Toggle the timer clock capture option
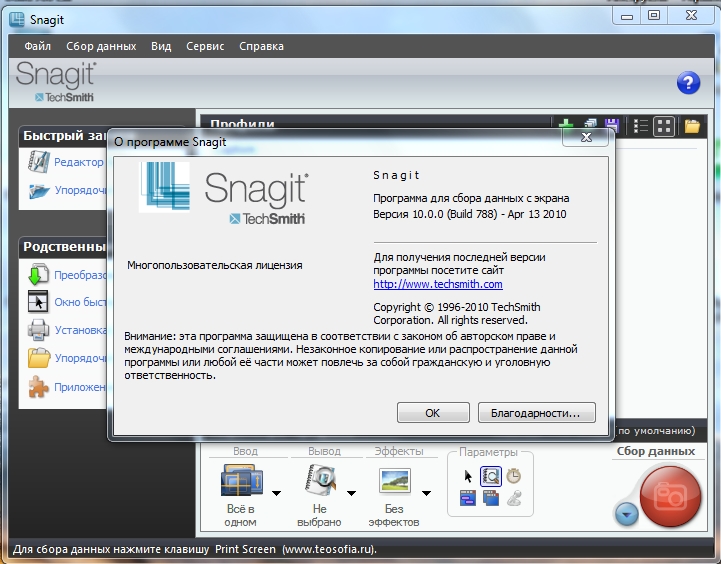The width and height of the screenshot is (721, 564). tap(513, 476)
